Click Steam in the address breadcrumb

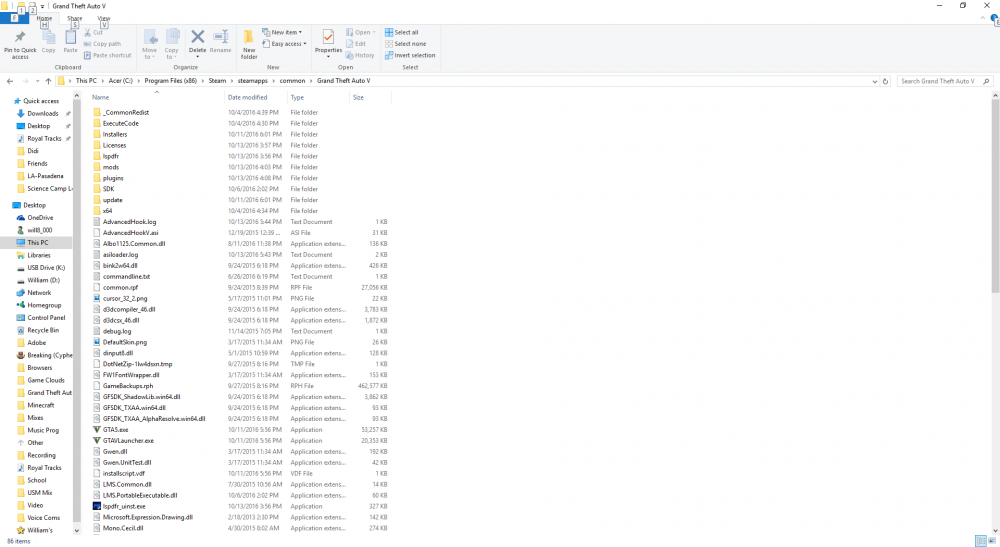(x=217, y=81)
